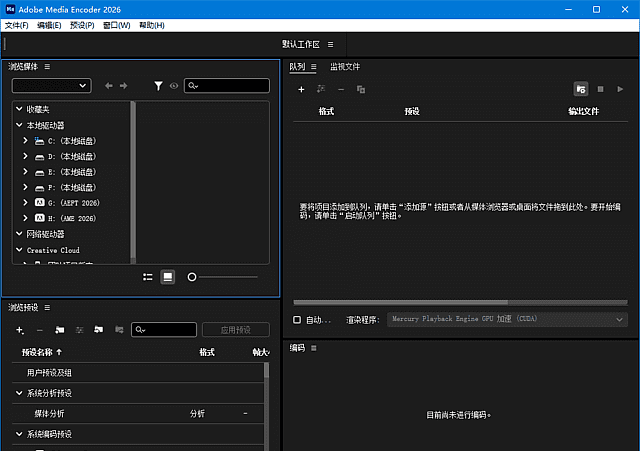This screenshot has width=640, height=451.
Task: Click the Duplicate icon in the queue toolbar
Action: point(361,89)
